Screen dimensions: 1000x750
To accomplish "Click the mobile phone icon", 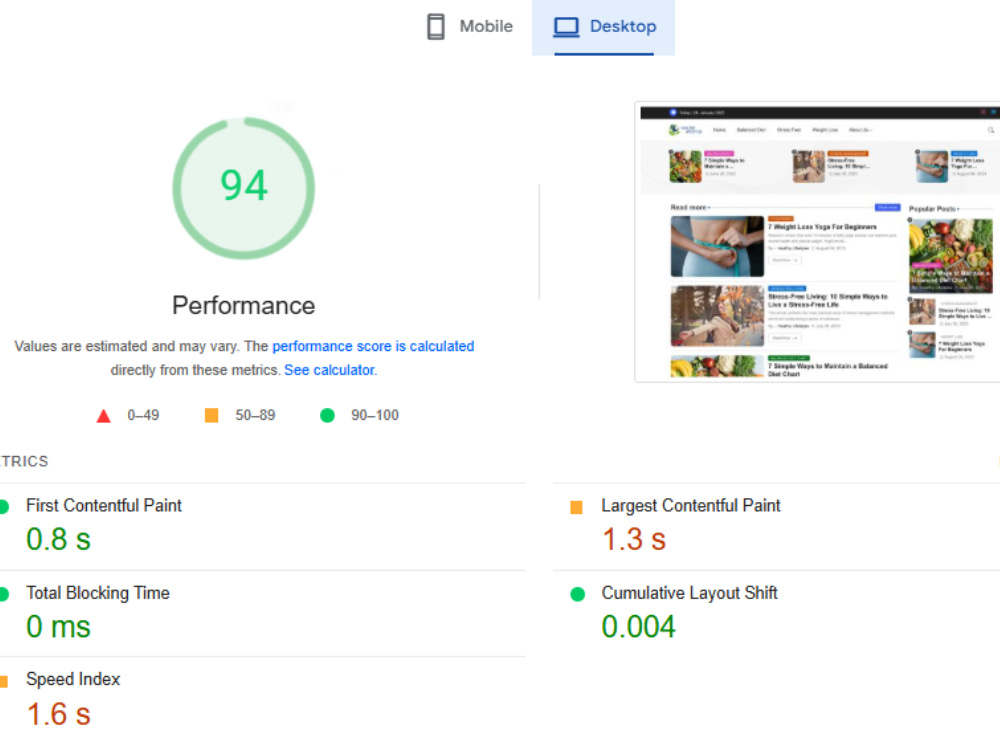I will click(x=436, y=27).
